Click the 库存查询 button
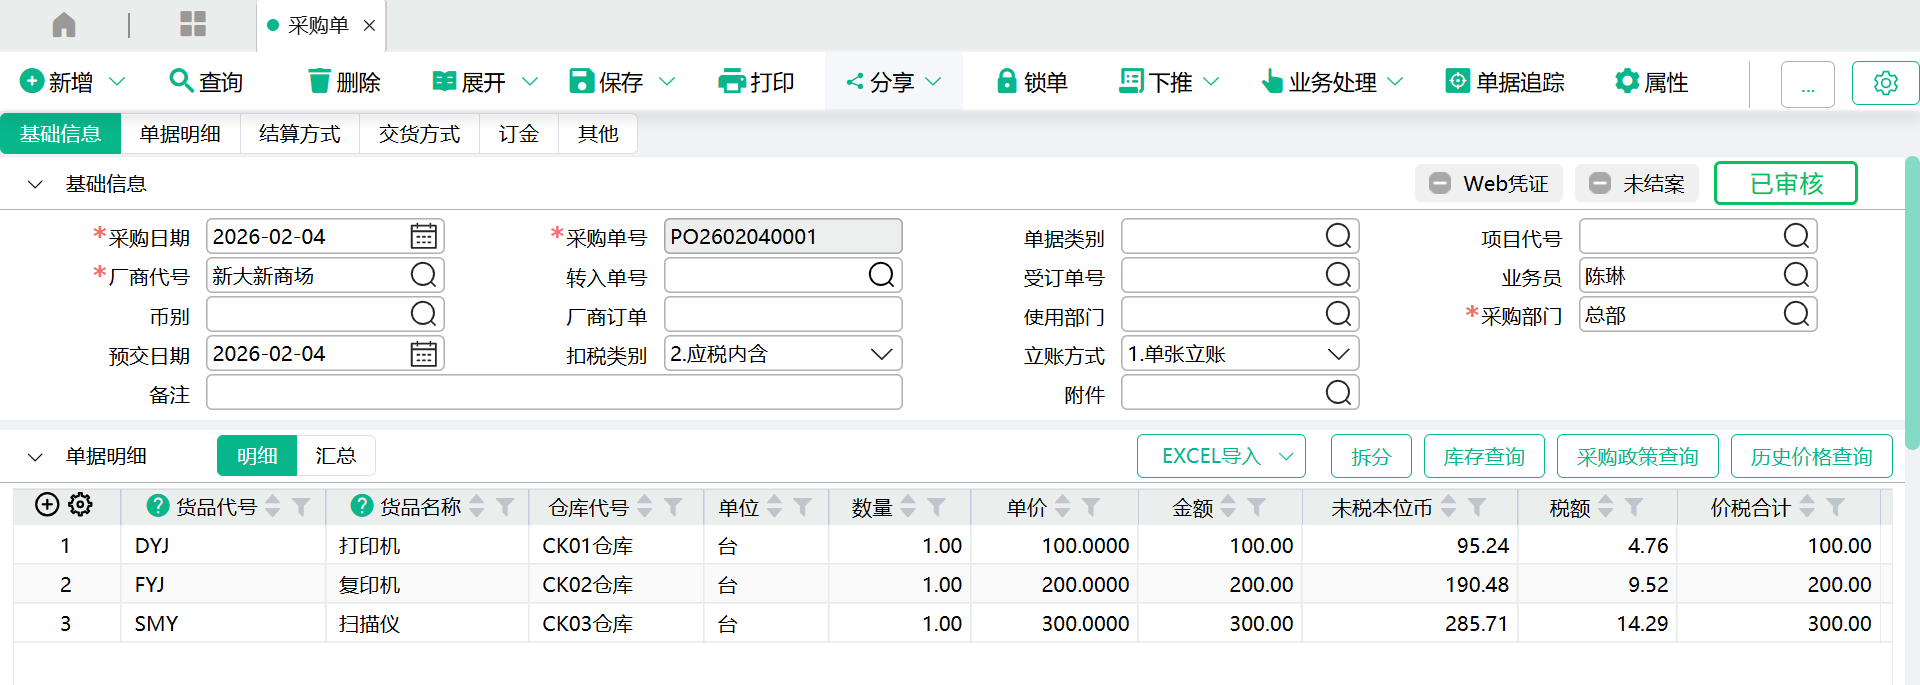 [x=1483, y=457]
